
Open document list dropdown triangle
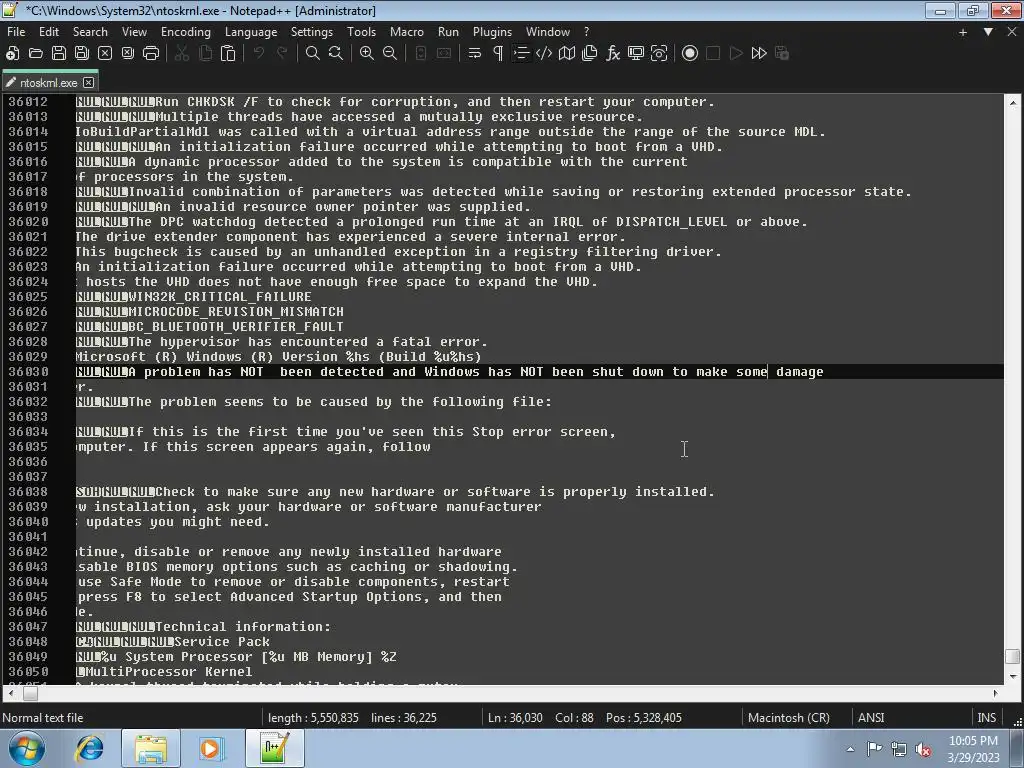click(988, 32)
